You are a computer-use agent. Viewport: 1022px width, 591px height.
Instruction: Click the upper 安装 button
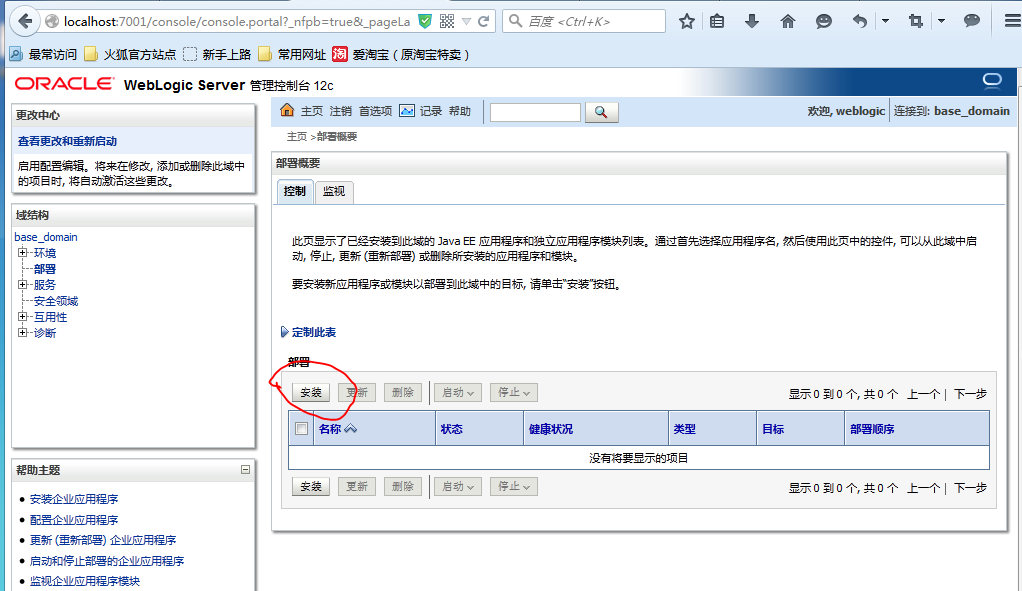coord(311,392)
